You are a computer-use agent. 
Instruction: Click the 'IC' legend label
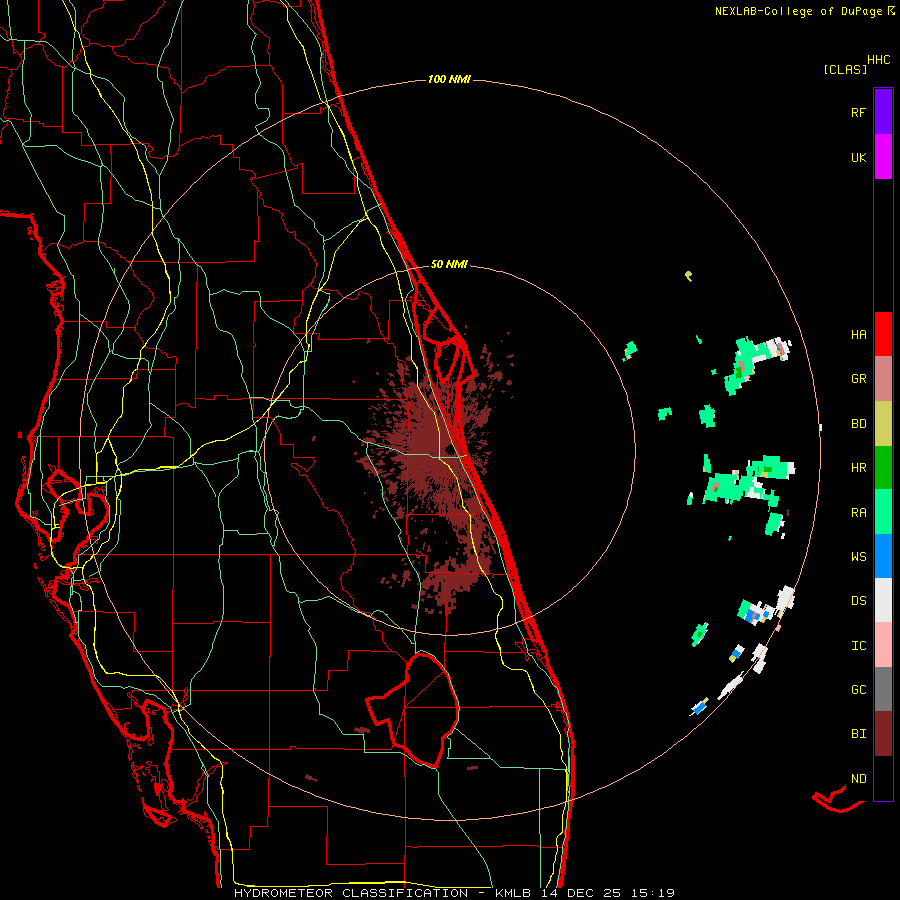(x=858, y=645)
